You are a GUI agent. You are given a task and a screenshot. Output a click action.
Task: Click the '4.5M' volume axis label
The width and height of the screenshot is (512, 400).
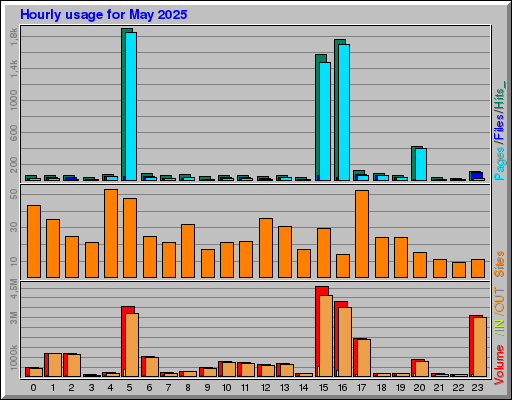14,290
